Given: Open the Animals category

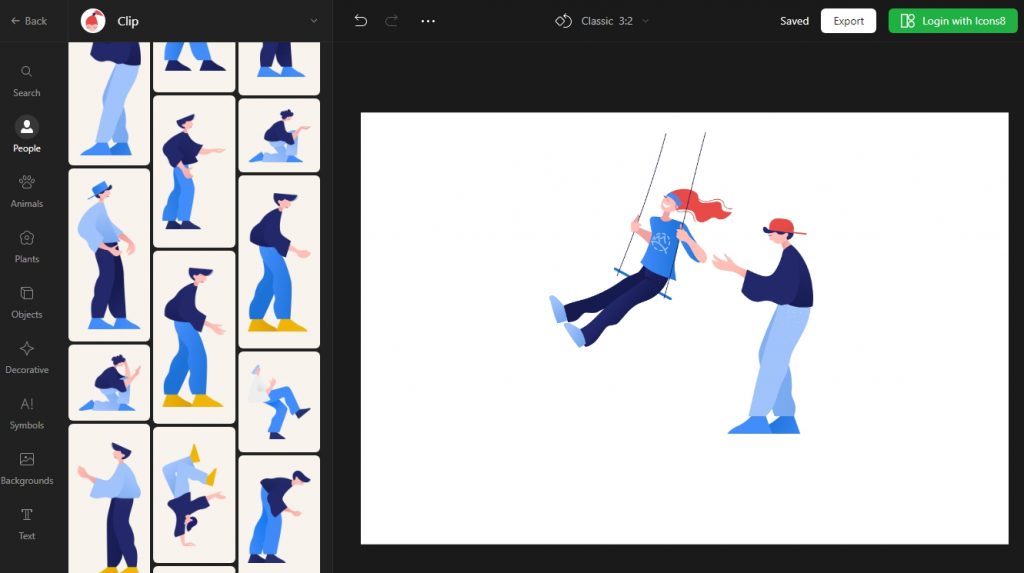Looking at the screenshot, I should click(27, 190).
